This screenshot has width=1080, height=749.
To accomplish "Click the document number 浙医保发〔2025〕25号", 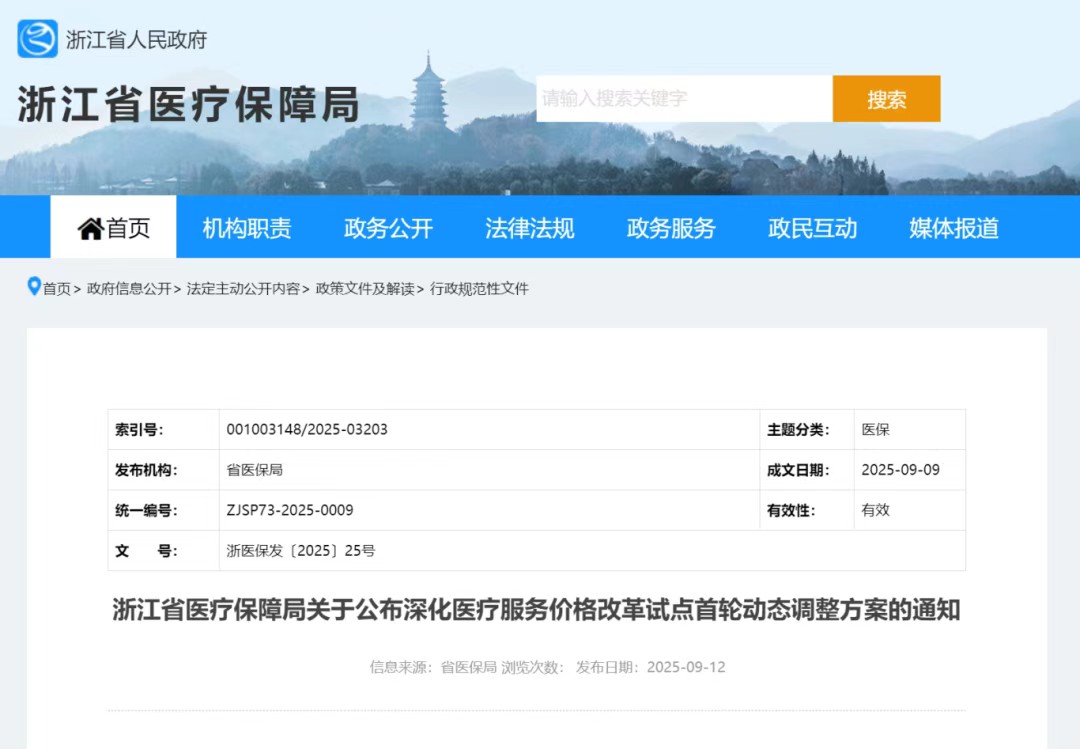I will pos(301,551).
